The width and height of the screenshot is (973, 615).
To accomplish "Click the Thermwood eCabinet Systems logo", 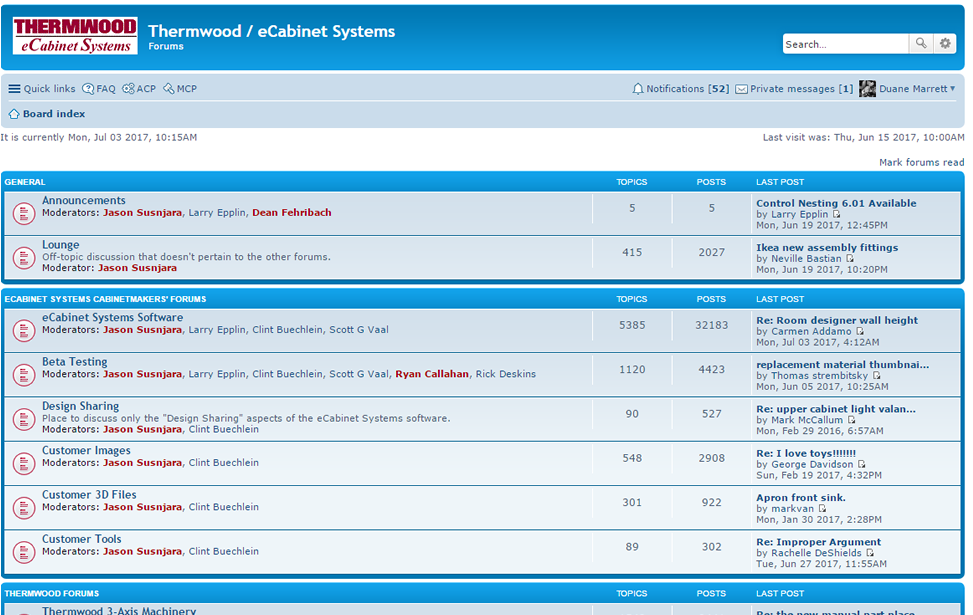I will [x=75, y=35].
